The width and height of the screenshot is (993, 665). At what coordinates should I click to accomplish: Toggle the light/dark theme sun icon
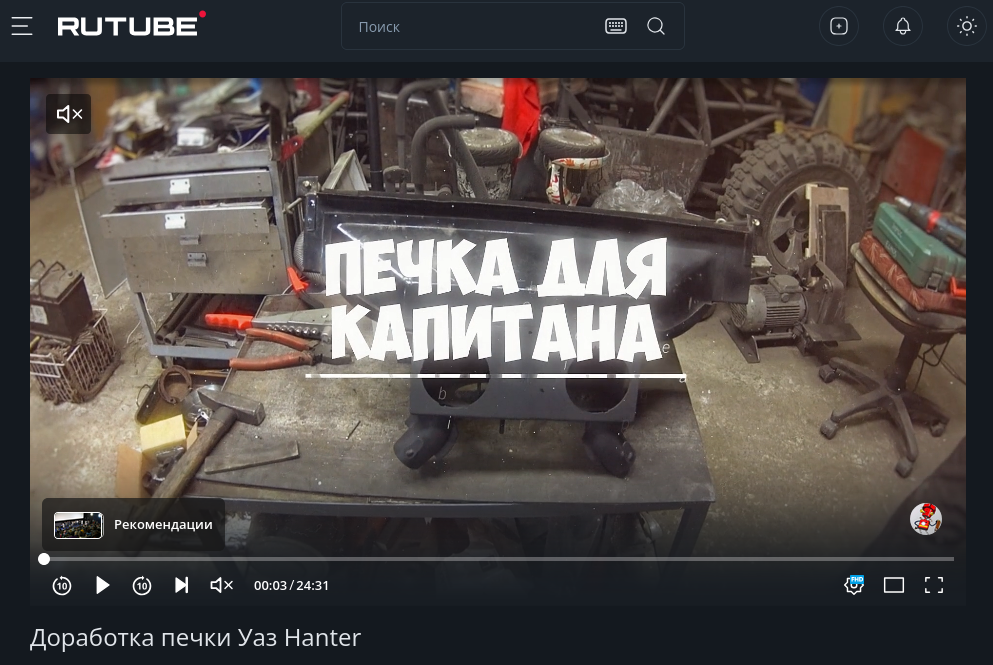pyautogui.click(x=966, y=27)
